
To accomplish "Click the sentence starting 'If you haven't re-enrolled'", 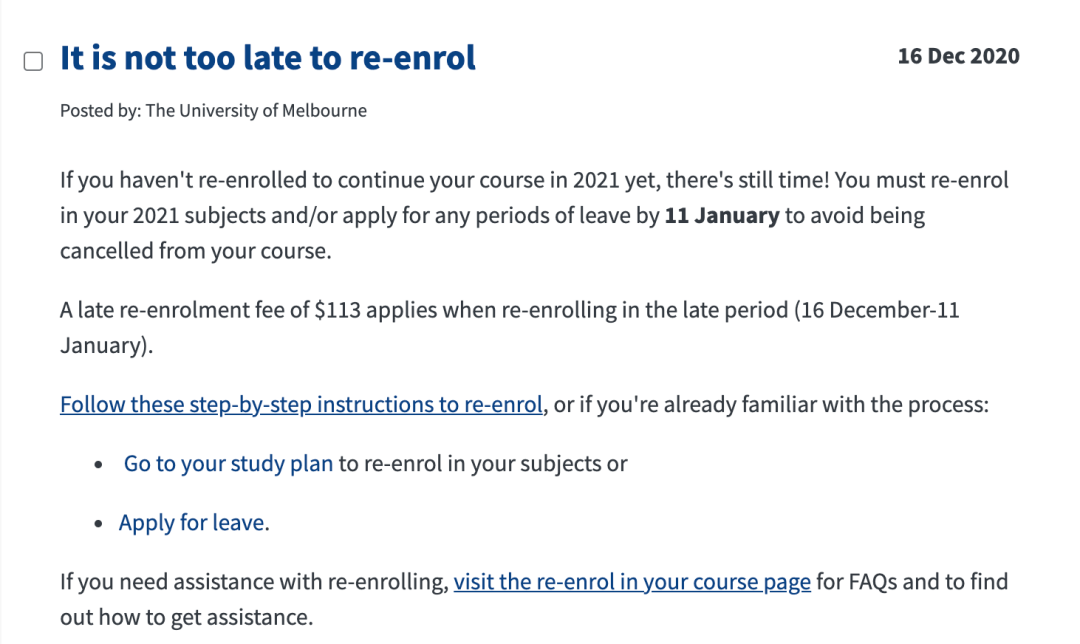I will [x=534, y=215].
